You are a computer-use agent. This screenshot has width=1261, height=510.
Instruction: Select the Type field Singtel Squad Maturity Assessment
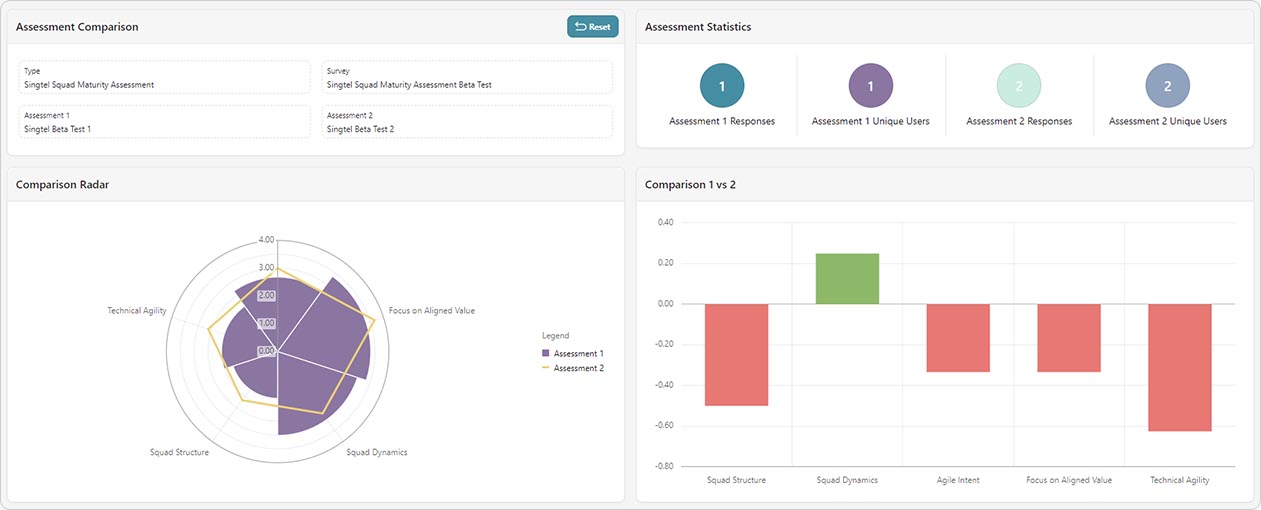(164, 77)
